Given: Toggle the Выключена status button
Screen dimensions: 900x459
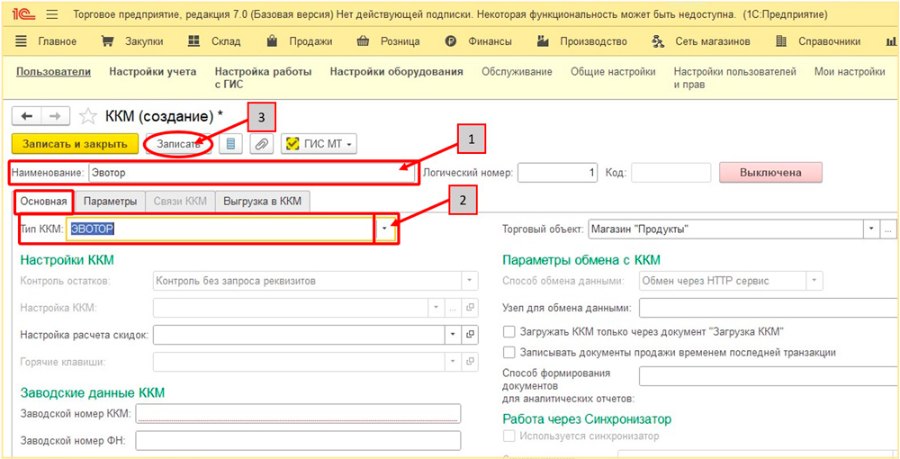Looking at the screenshot, I should point(770,172).
